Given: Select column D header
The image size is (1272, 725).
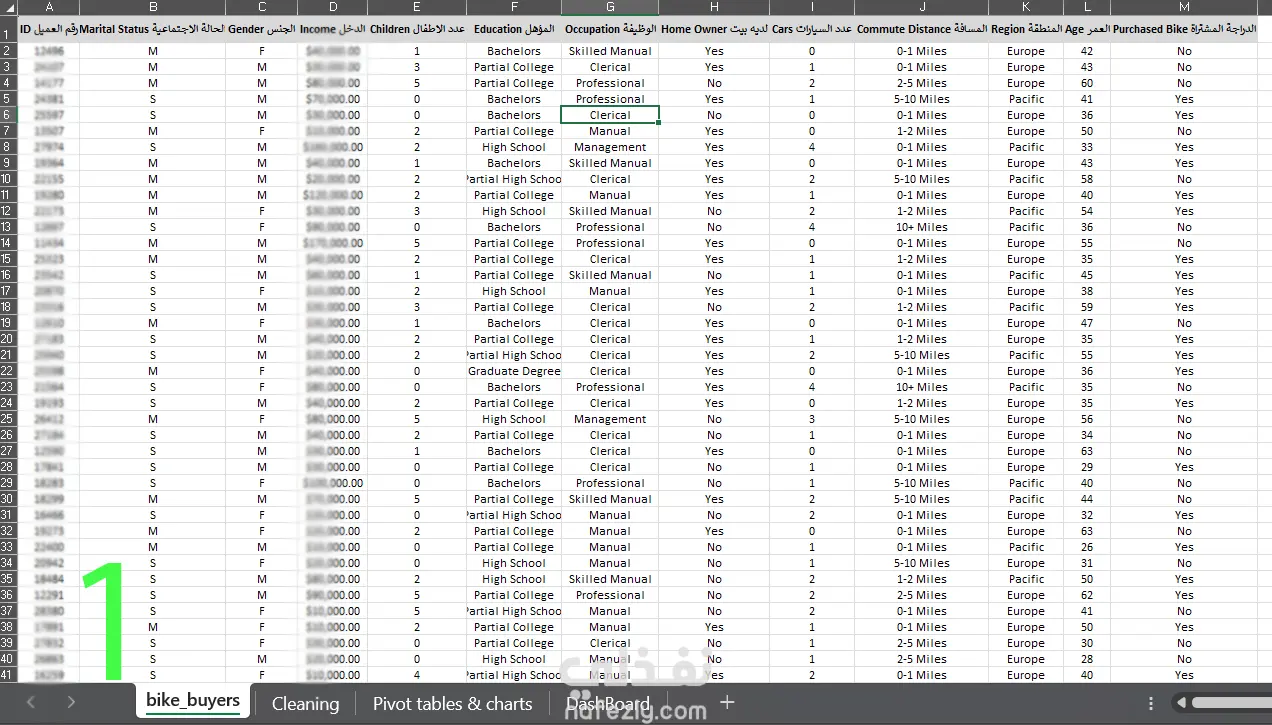Looking at the screenshot, I should click(x=333, y=7).
